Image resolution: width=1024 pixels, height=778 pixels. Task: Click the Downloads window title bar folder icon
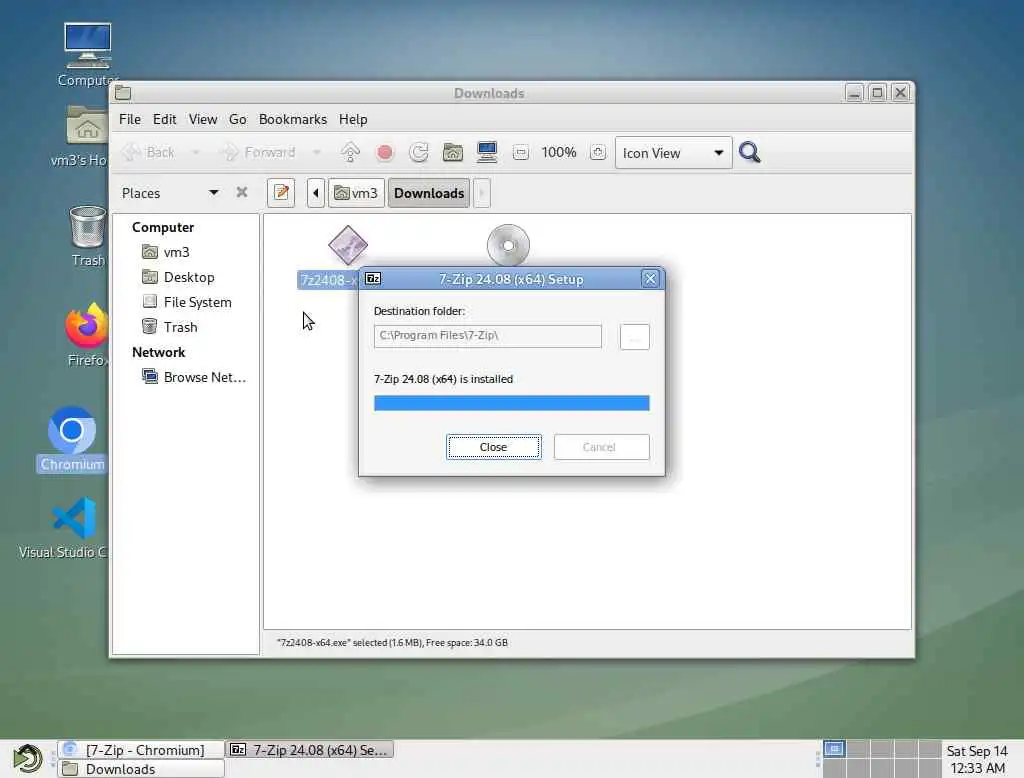coord(123,93)
